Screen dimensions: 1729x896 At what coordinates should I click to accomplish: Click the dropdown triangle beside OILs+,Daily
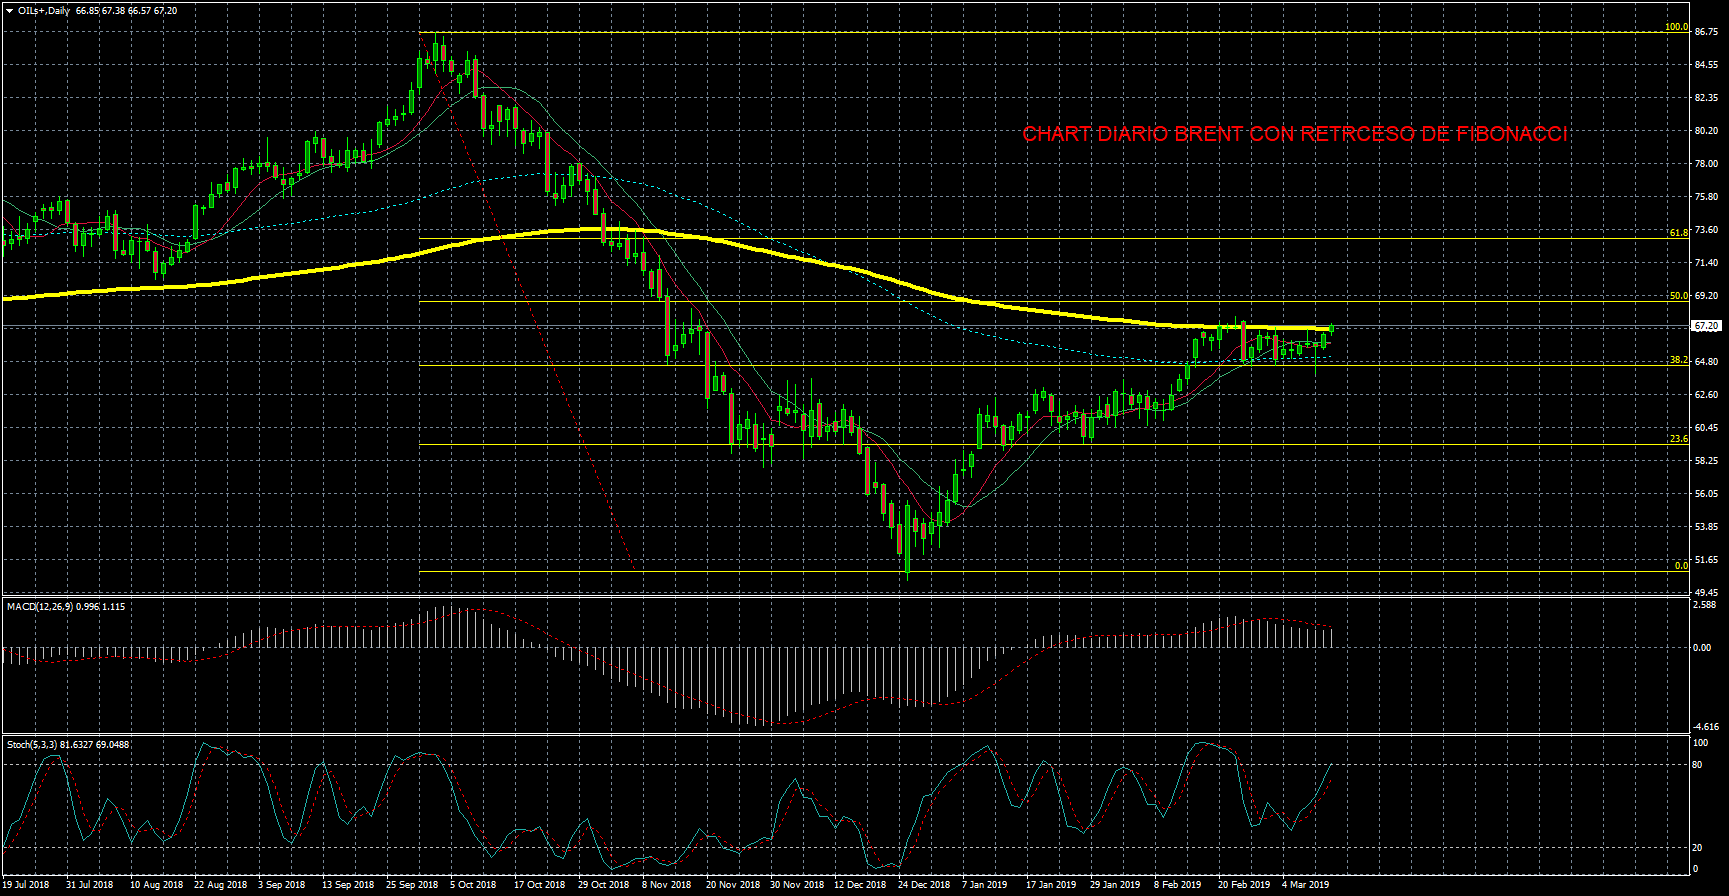point(9,11)
